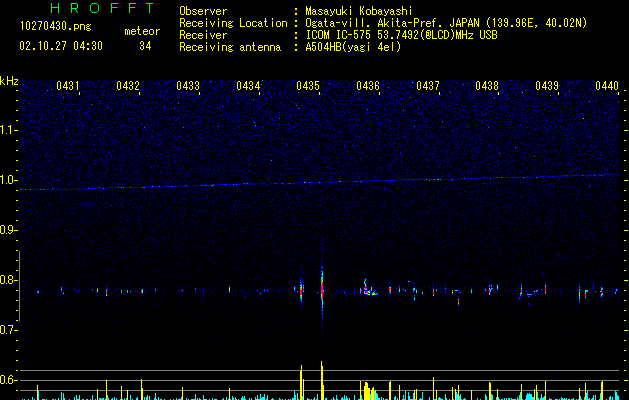Click the HROFFT title text

tap(102, 8)
